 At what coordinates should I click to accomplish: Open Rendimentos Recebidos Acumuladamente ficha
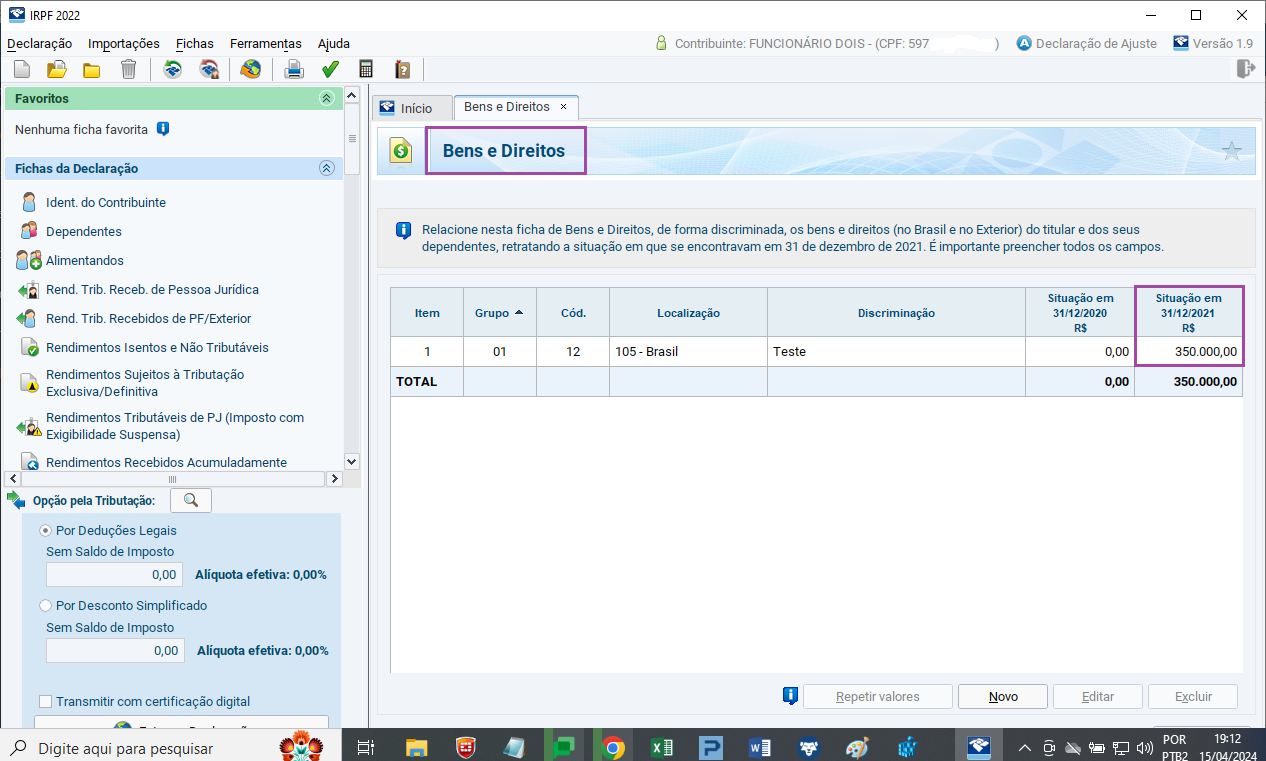pos(166,462)
